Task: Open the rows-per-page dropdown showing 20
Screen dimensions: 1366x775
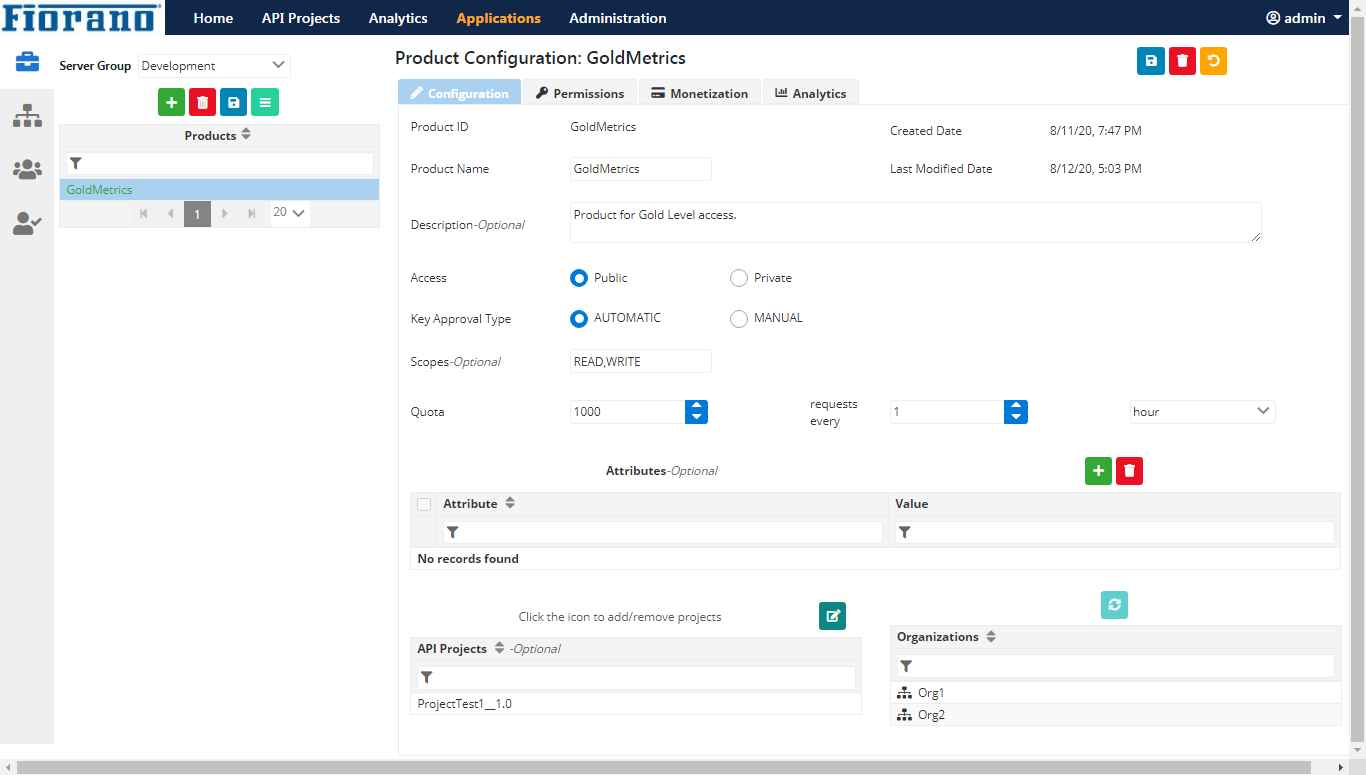Action: pyautogui.click(x=290, y=213)
